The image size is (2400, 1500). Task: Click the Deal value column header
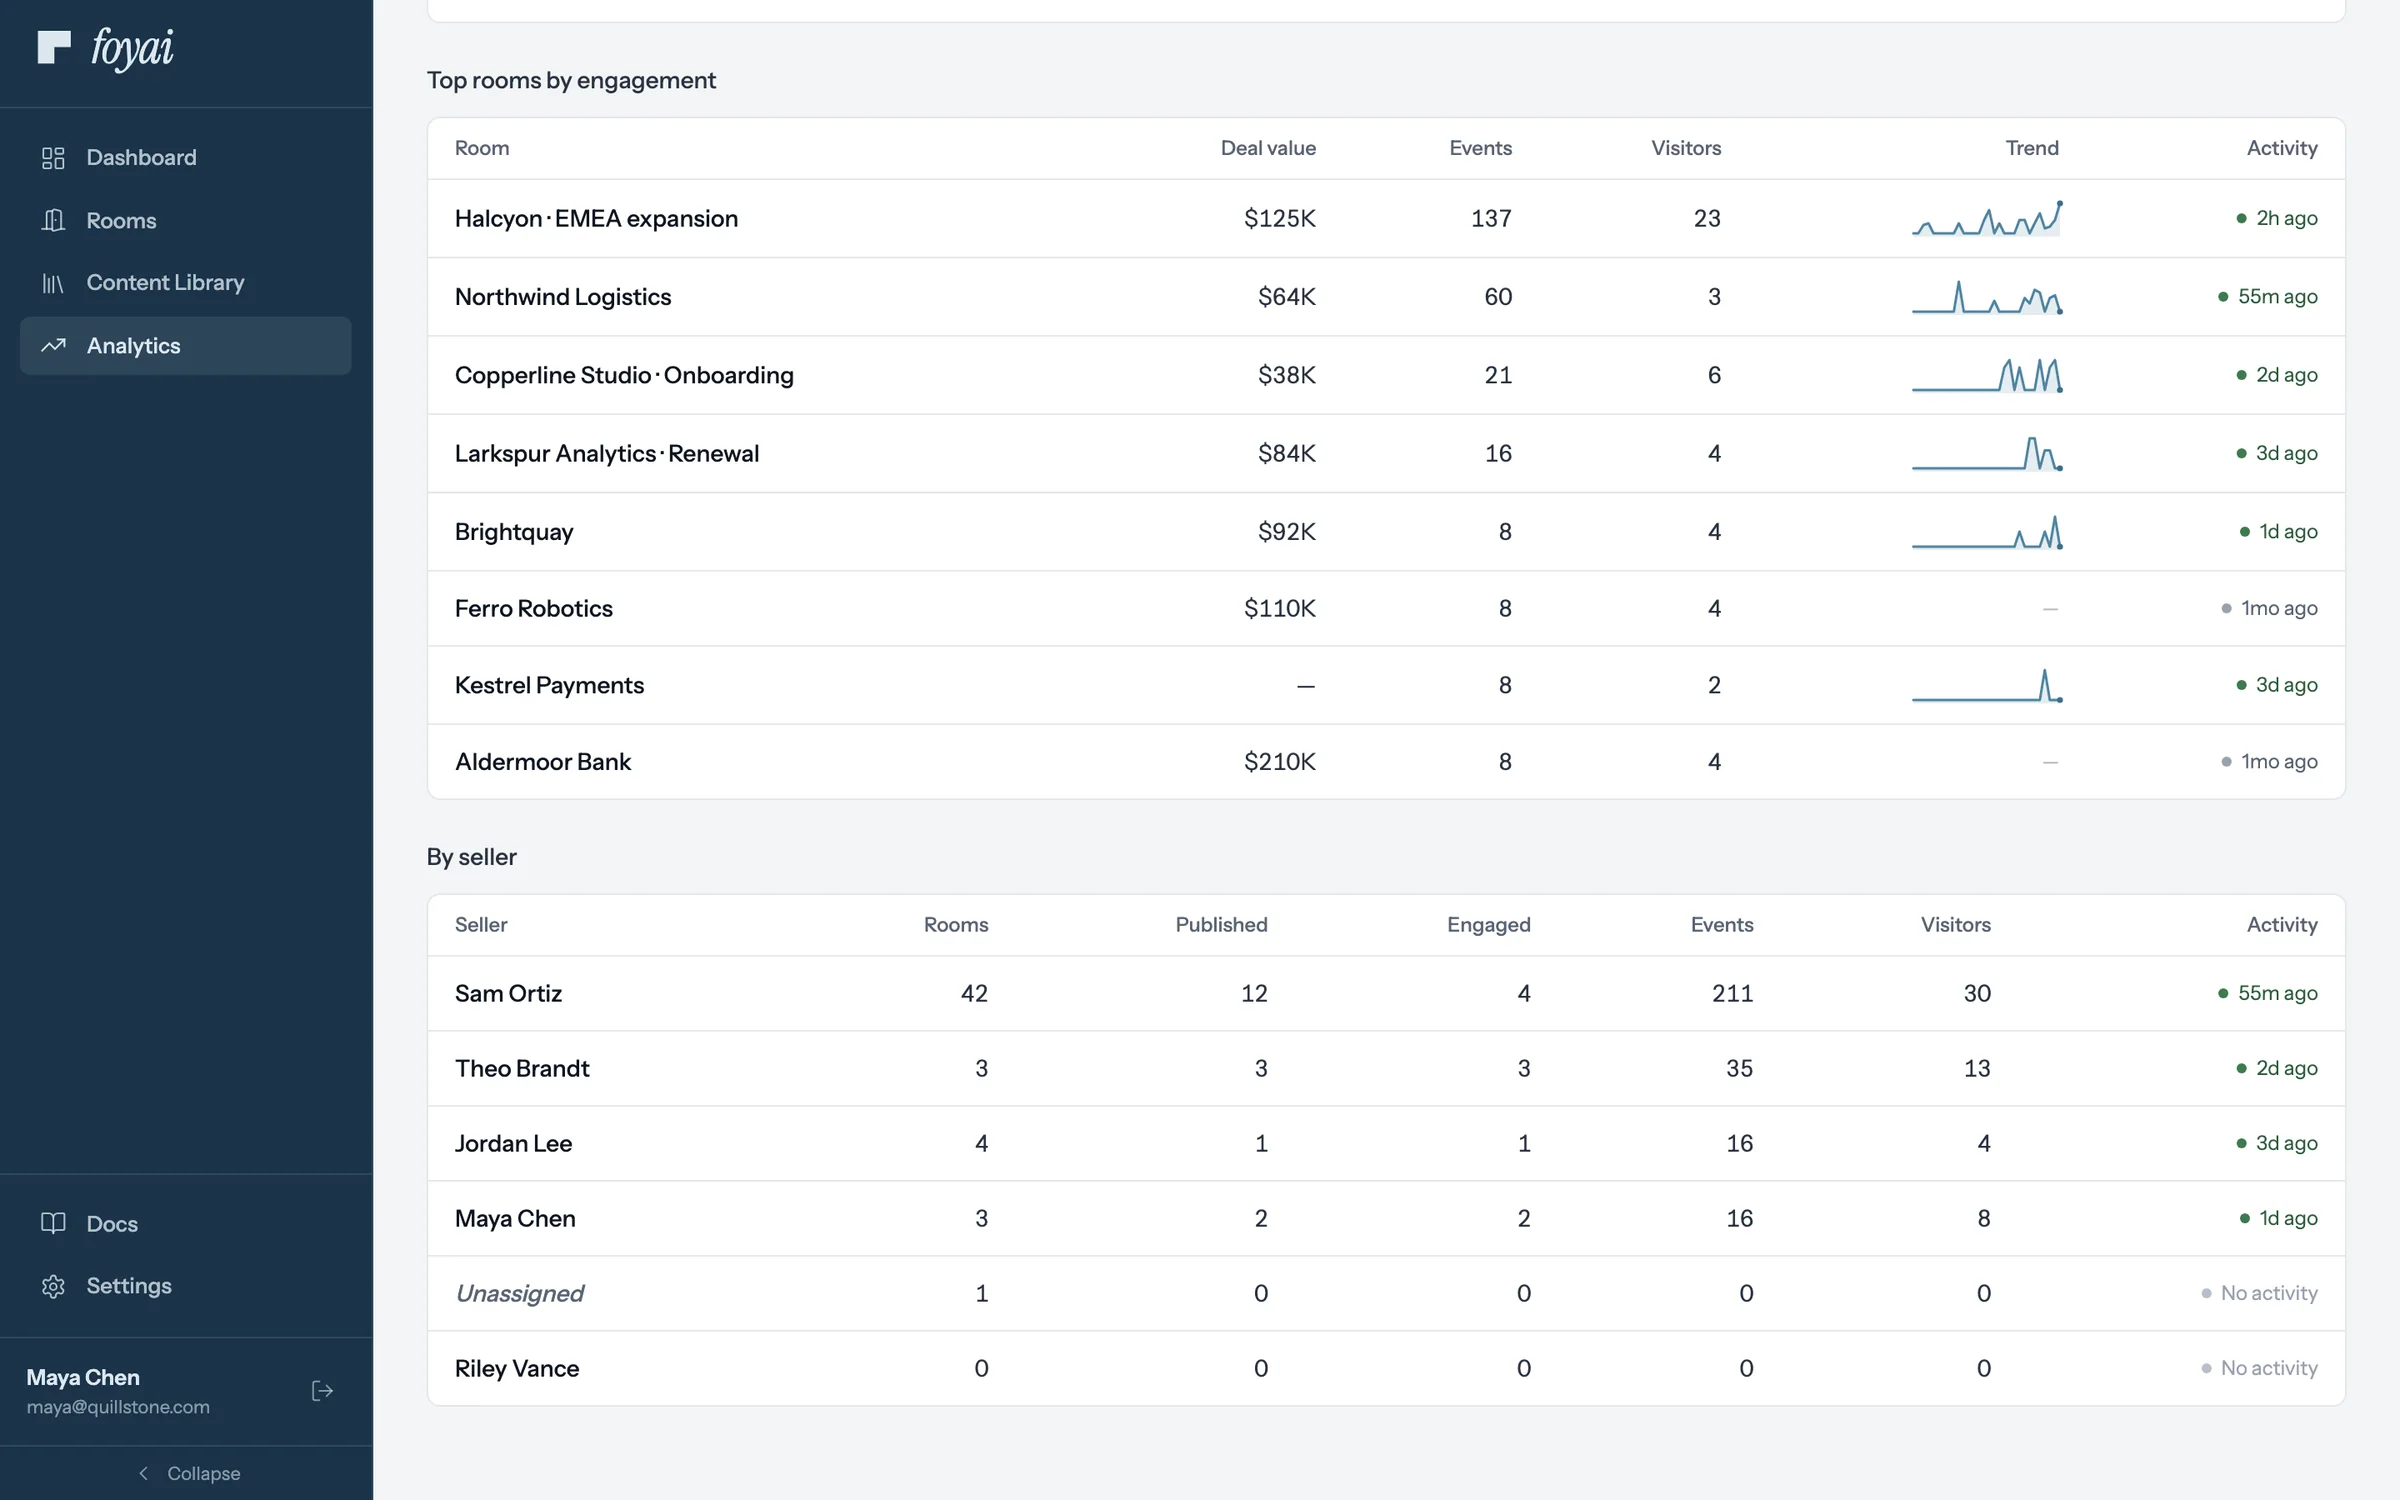(1268, 148)
